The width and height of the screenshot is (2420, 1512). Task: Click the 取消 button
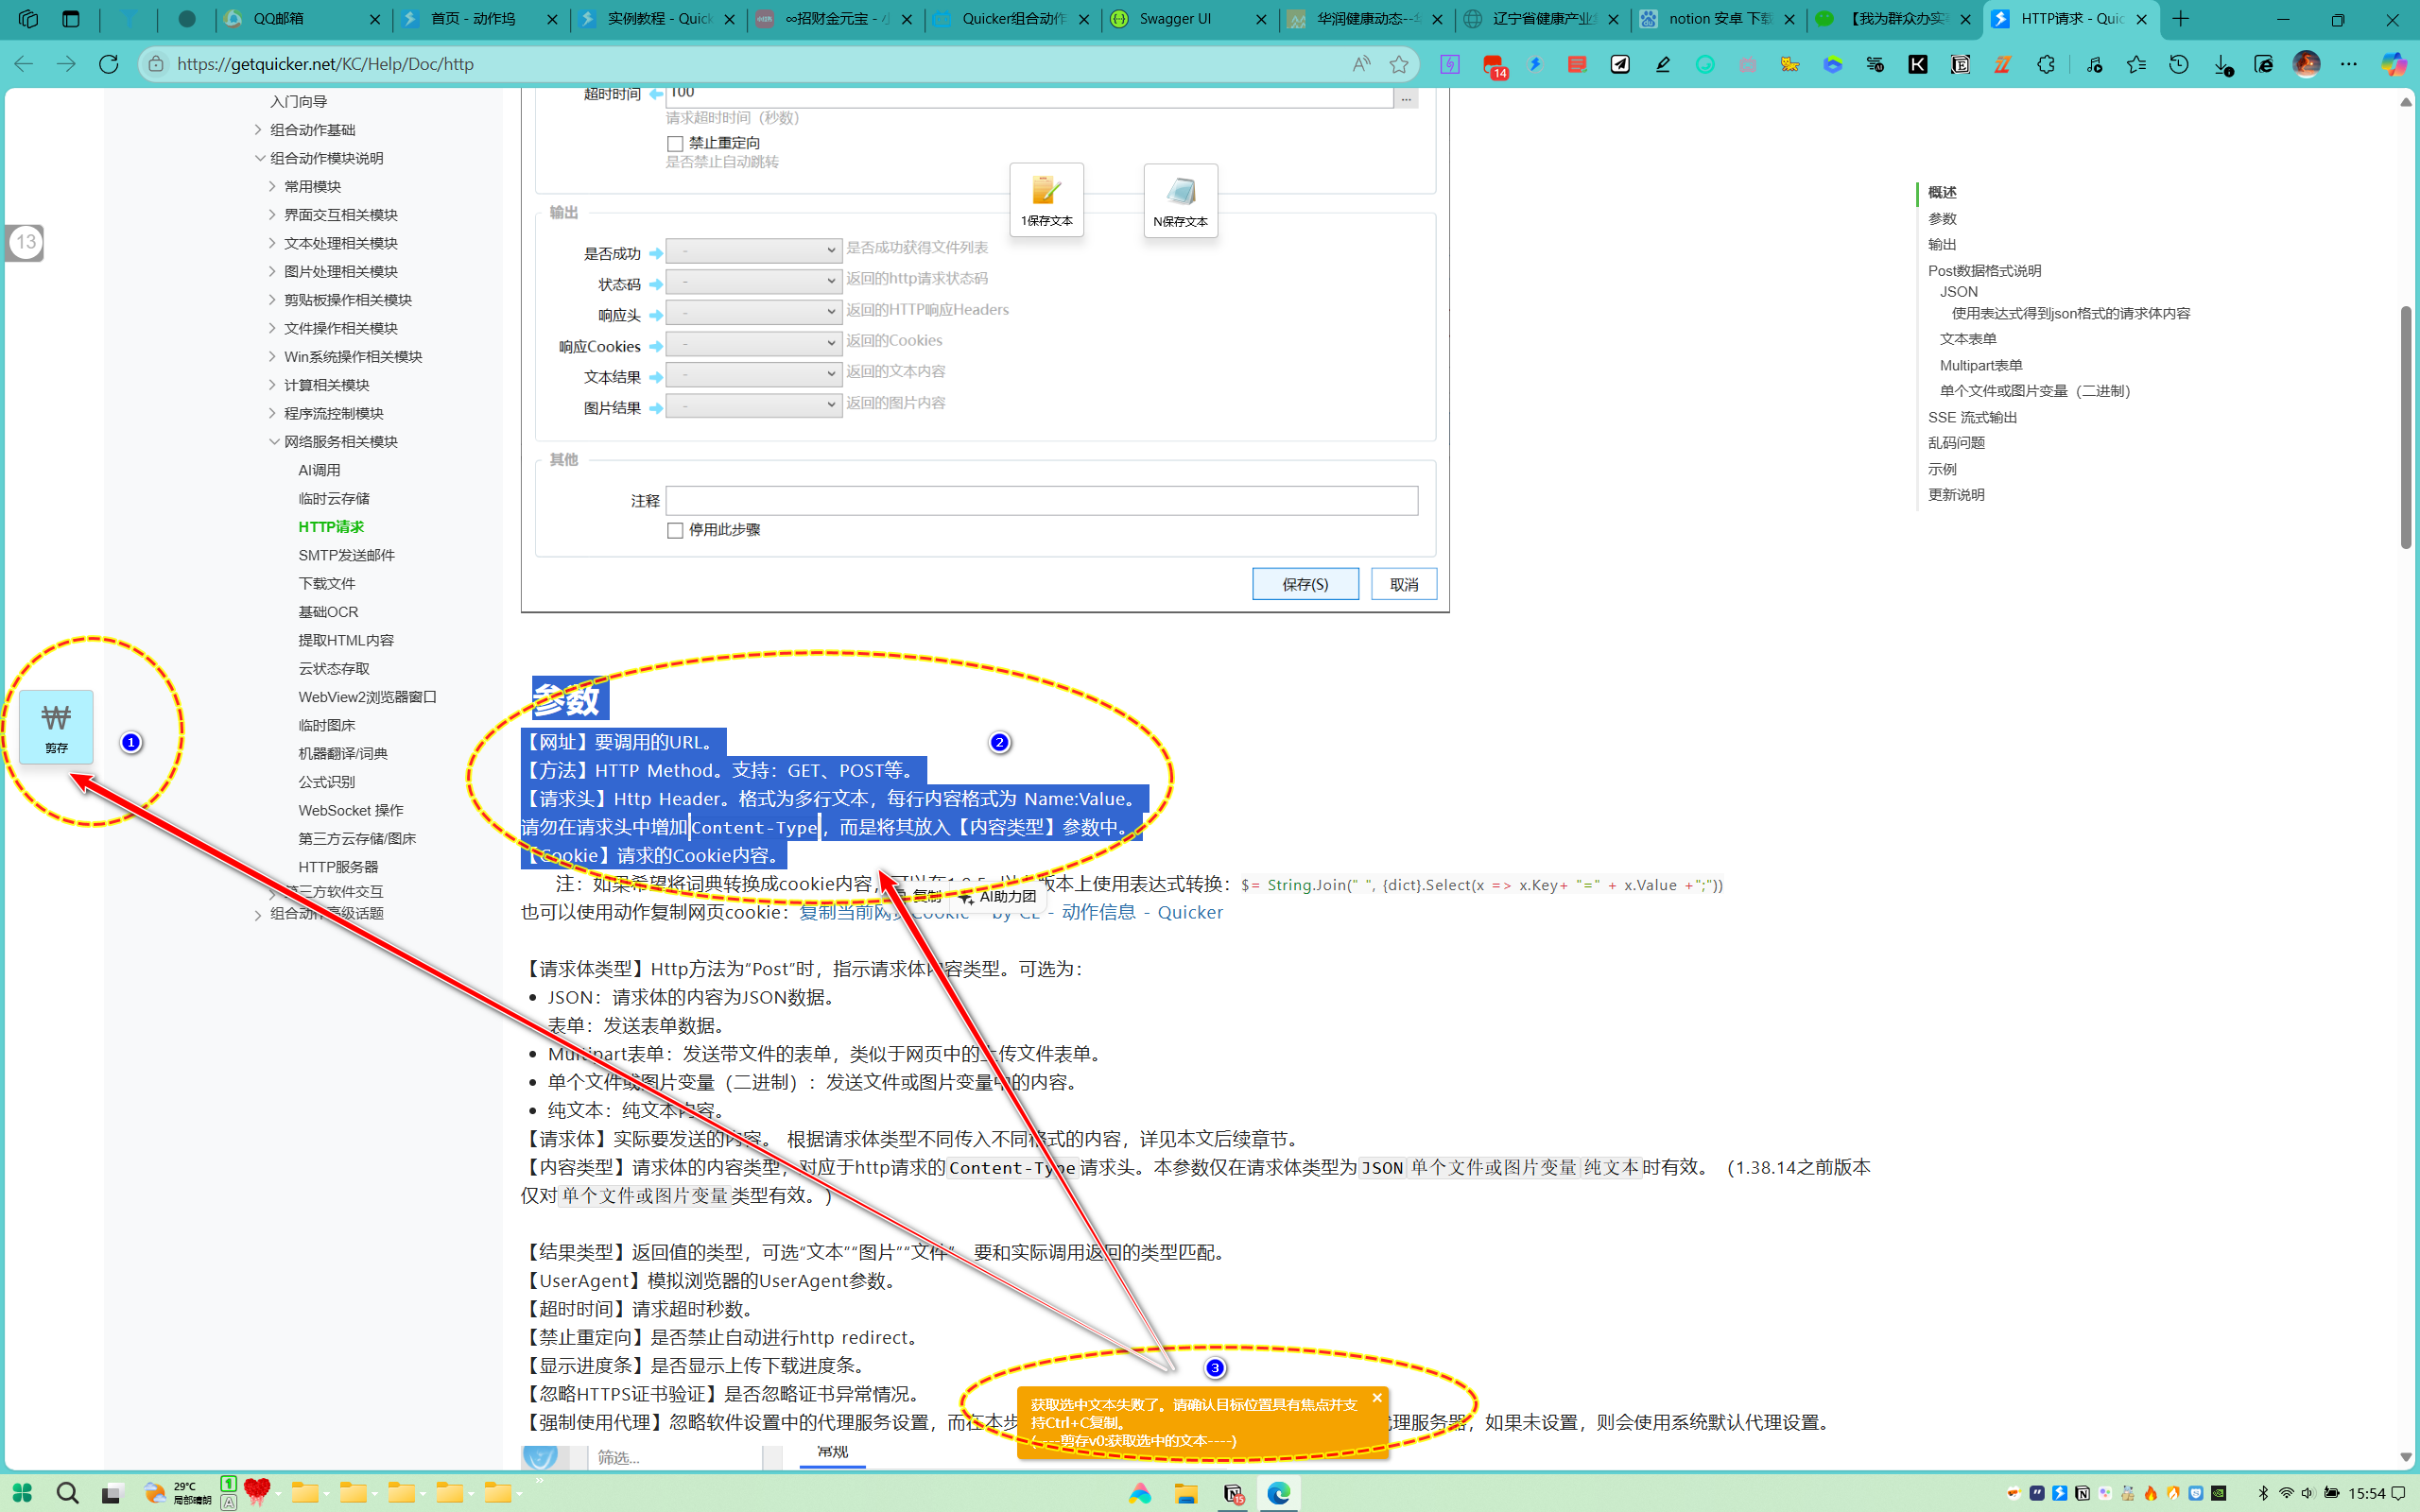pyautogui.click(x=1403, y=584)
